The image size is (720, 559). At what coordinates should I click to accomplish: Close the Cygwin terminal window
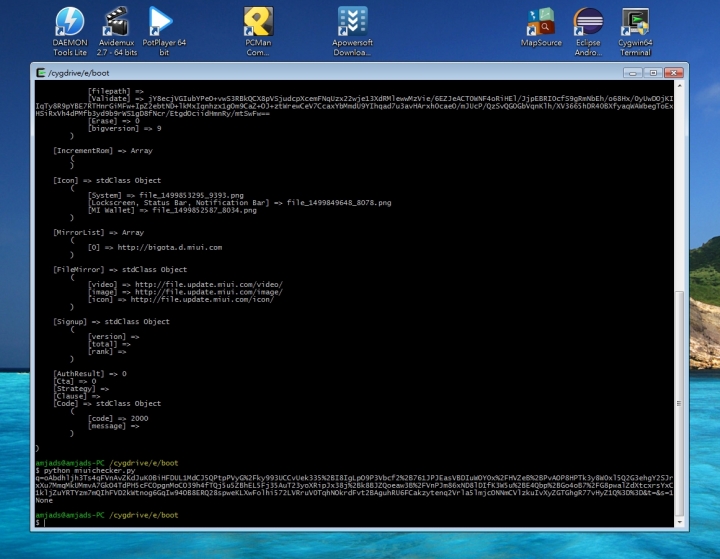[673, 72]
